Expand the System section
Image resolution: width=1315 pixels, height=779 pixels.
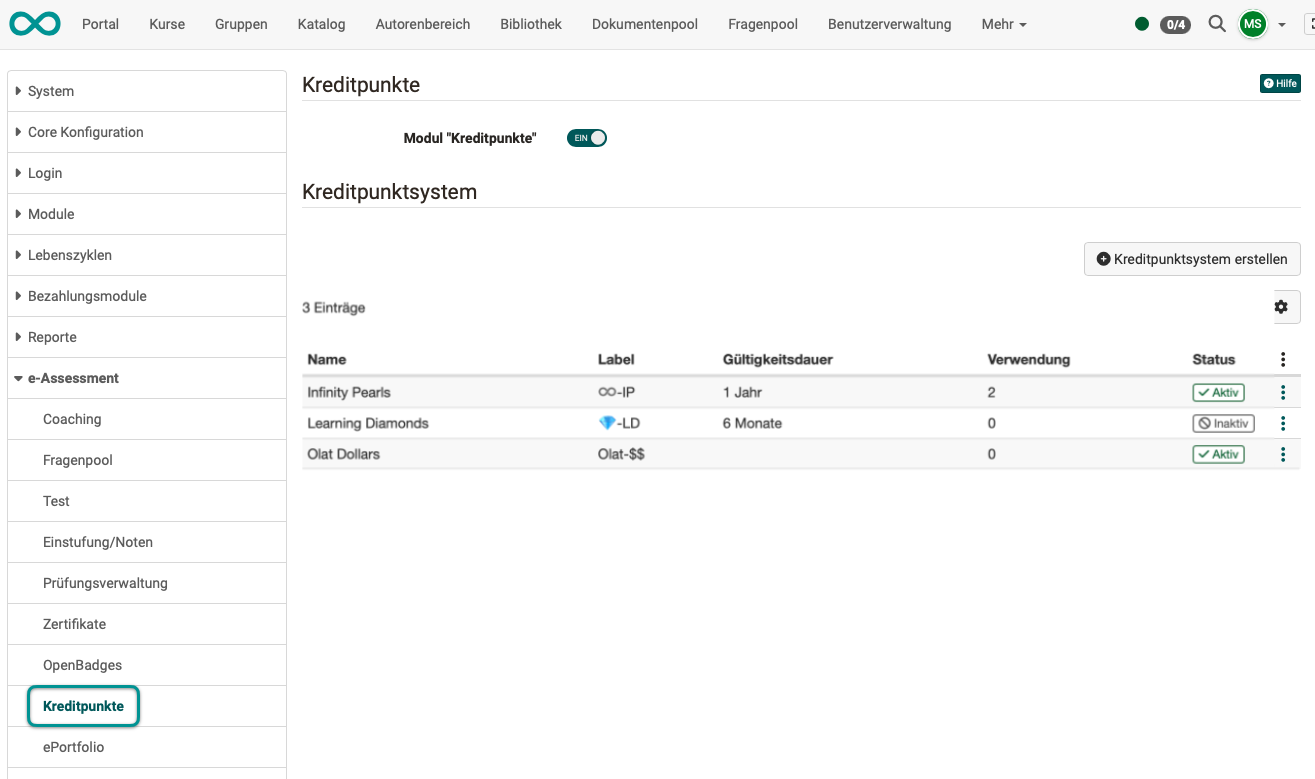(52, 91)
